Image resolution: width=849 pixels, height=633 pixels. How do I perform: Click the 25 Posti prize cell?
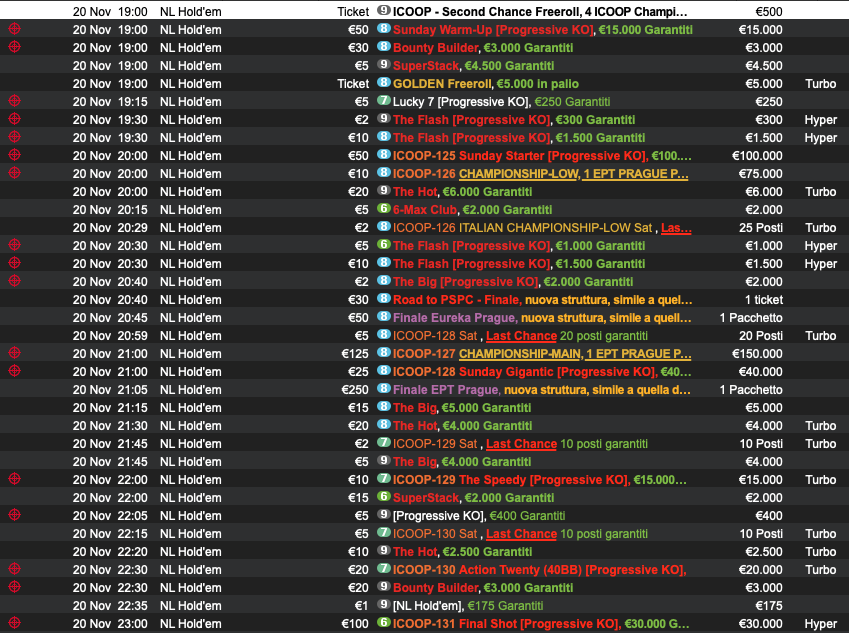click(761, 228)
